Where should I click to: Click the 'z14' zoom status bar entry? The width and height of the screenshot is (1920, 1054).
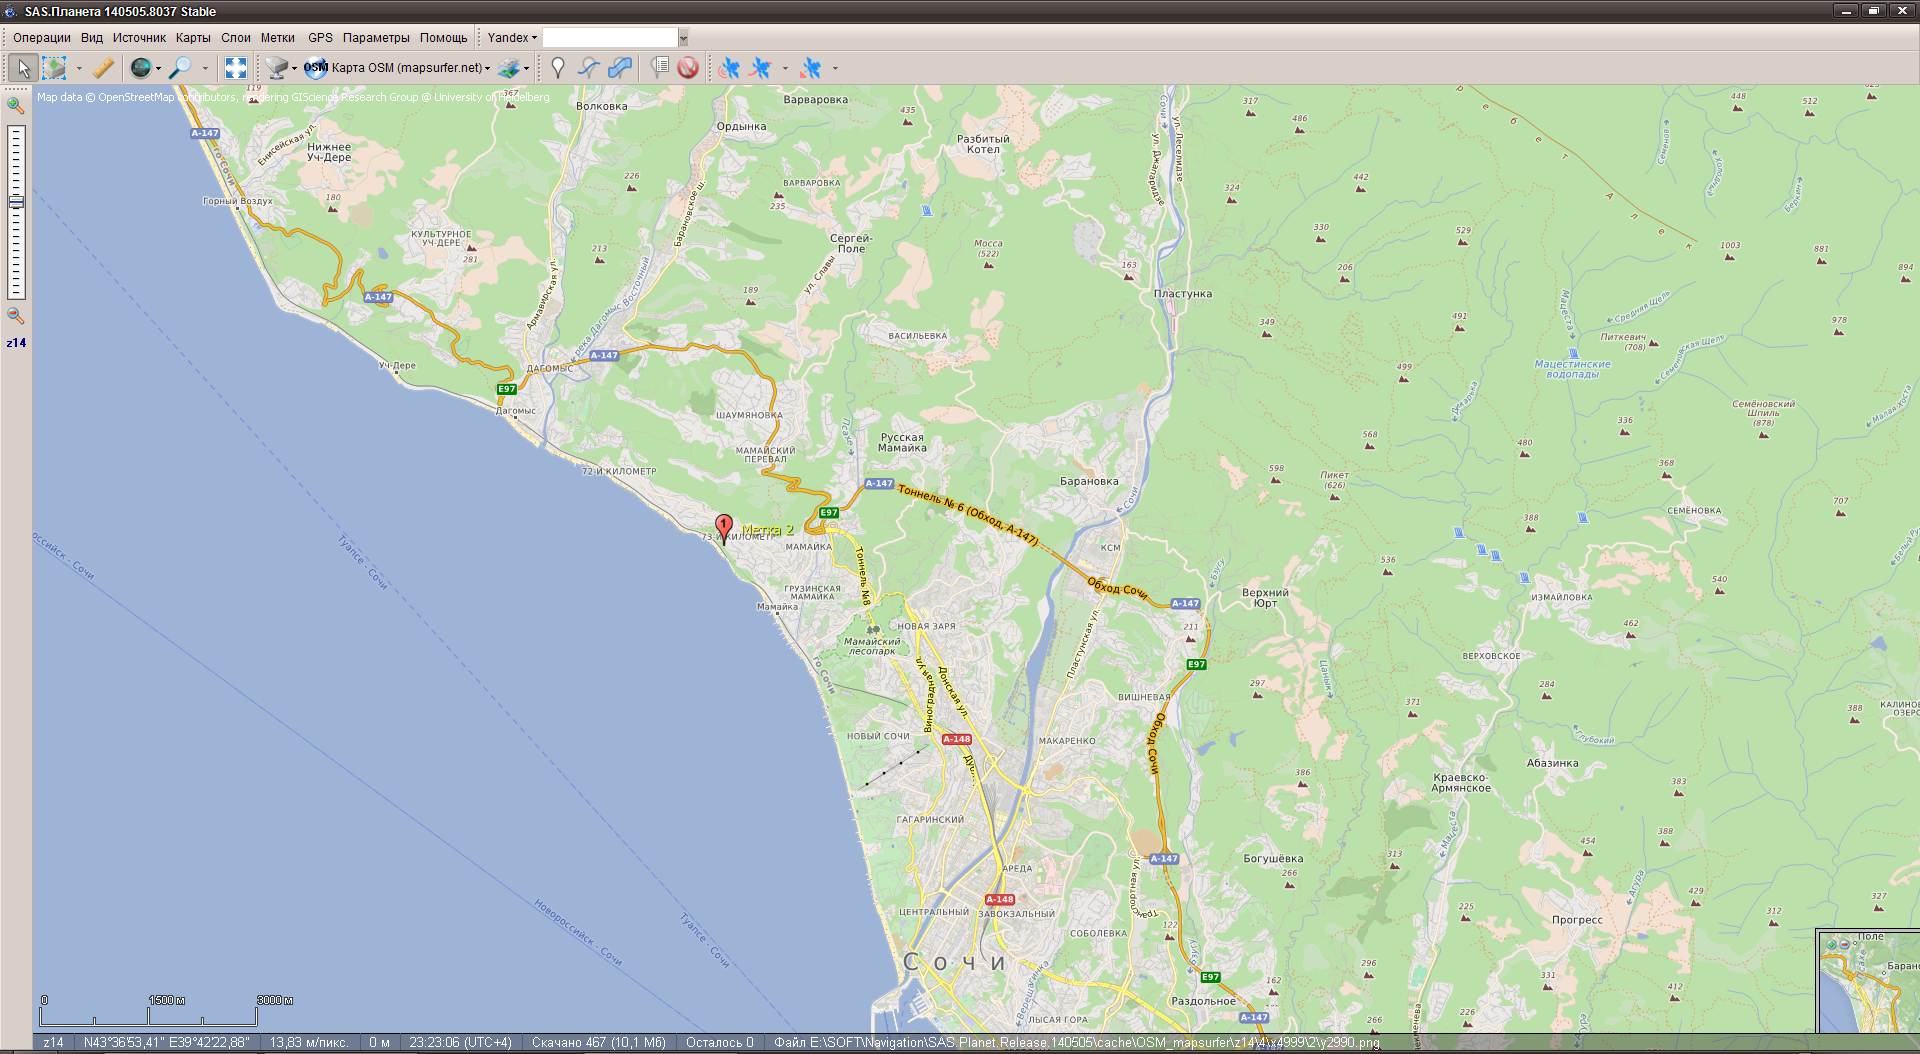pyautogui.click(x=54, y=1043)
